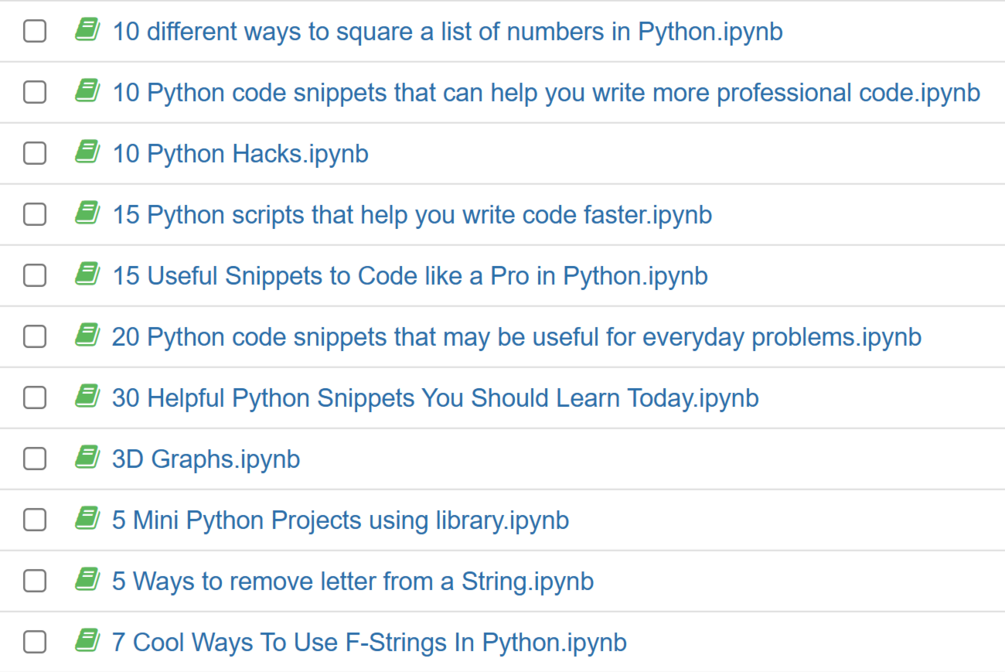Image resolution: width=1005 pixels, height=672 pixels.
Task: Click the notebook icon beside 15 Python scripts notebook
Action: click(87, 214)
